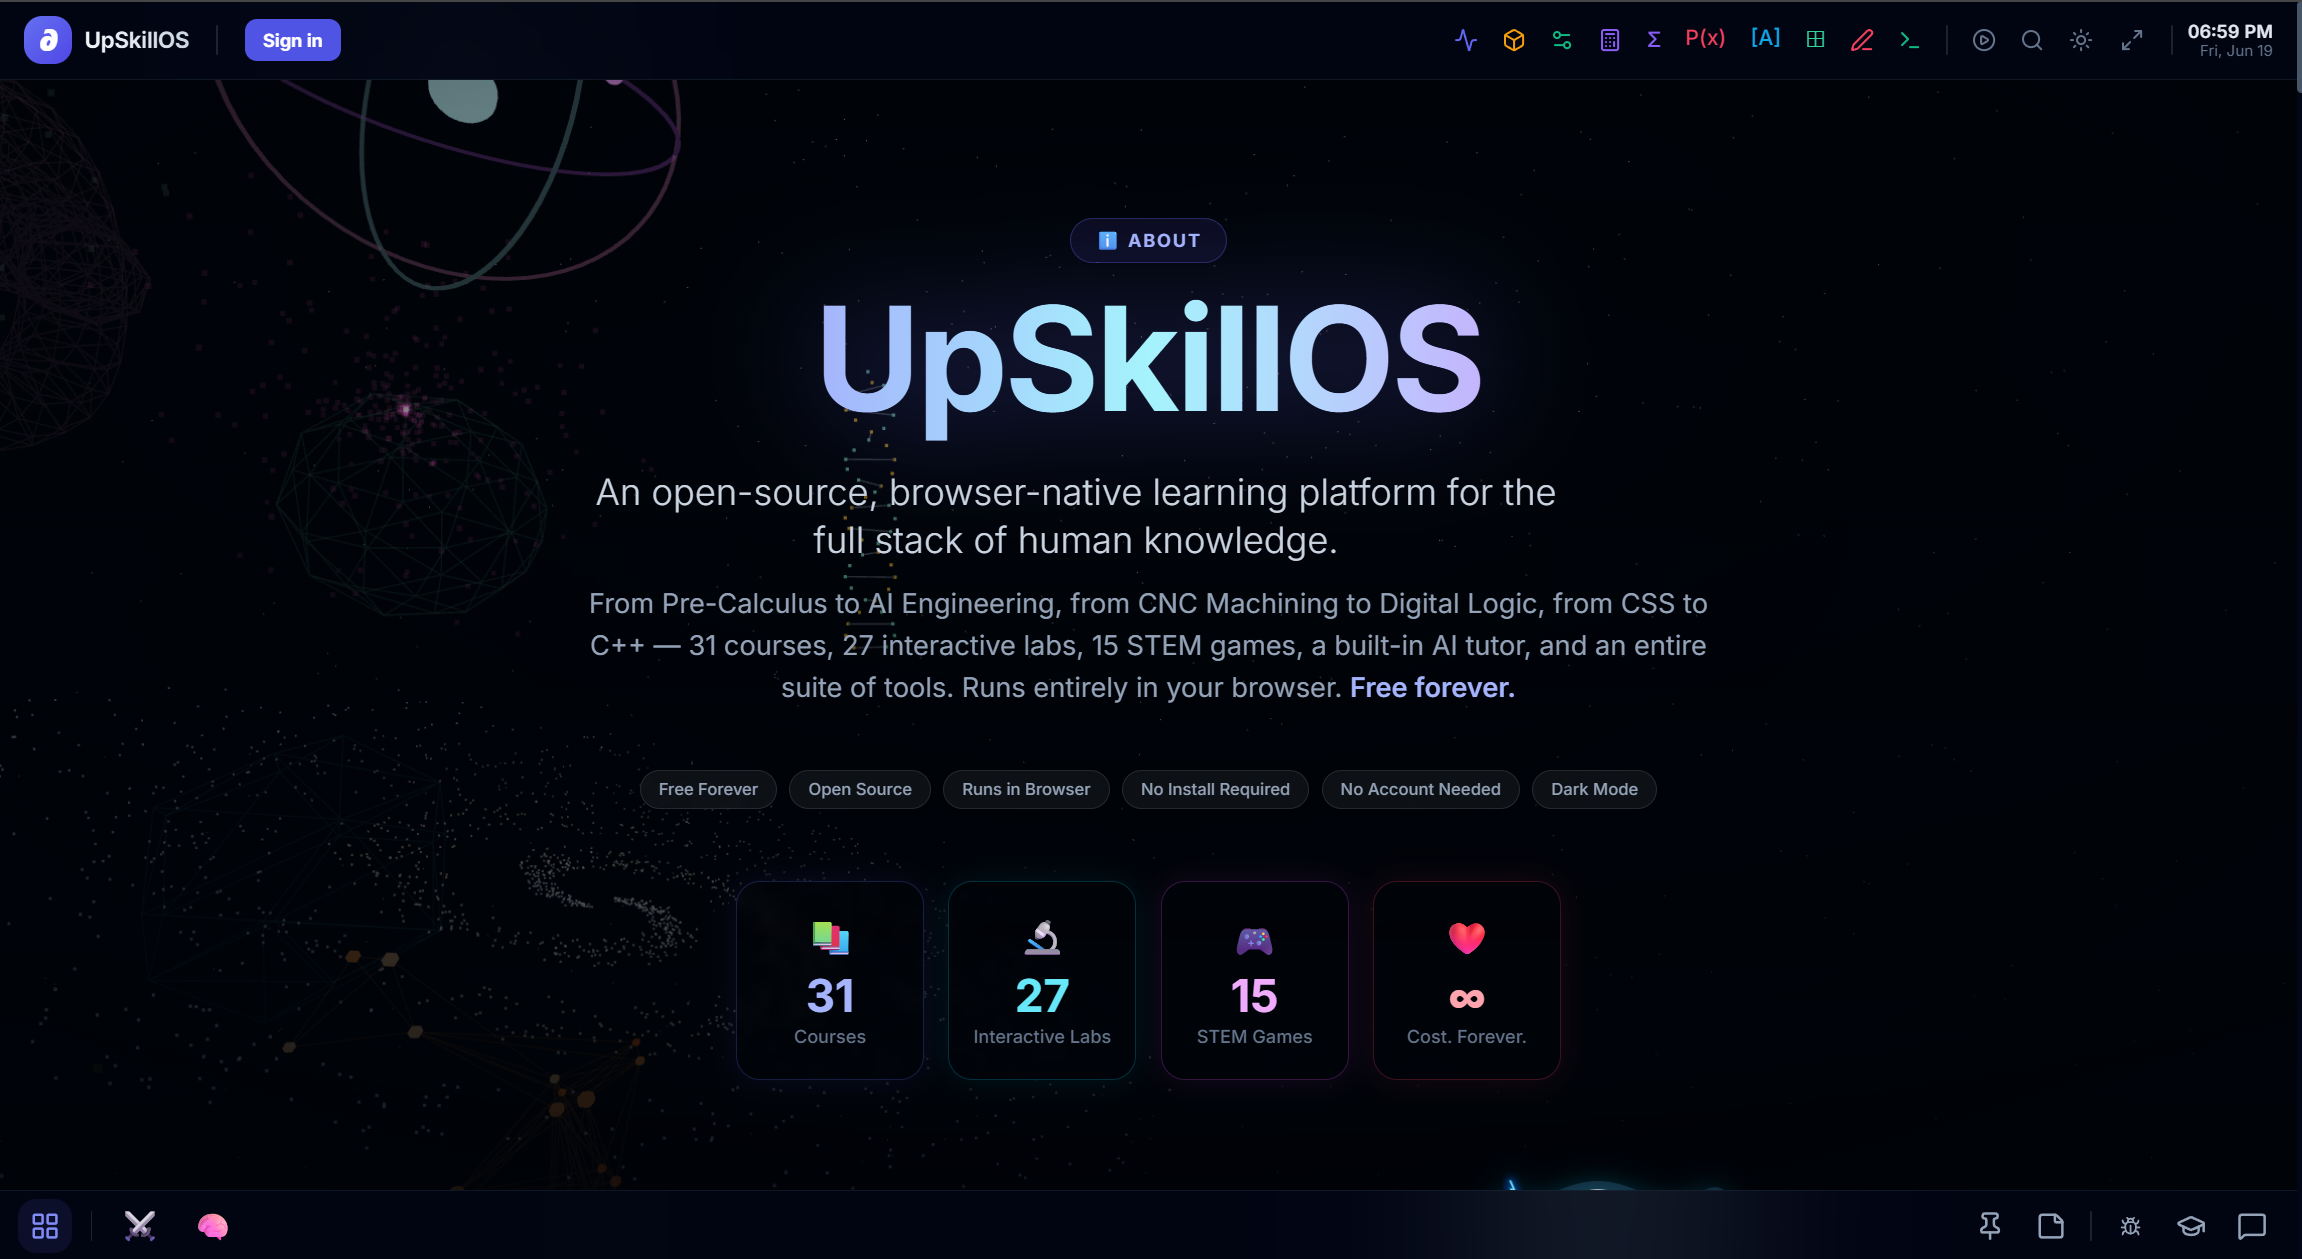Image resolution: width=2302 pixels, height=1259 pixels.
Task: Open the purple calculator tool
Action: click(1610, 40)
